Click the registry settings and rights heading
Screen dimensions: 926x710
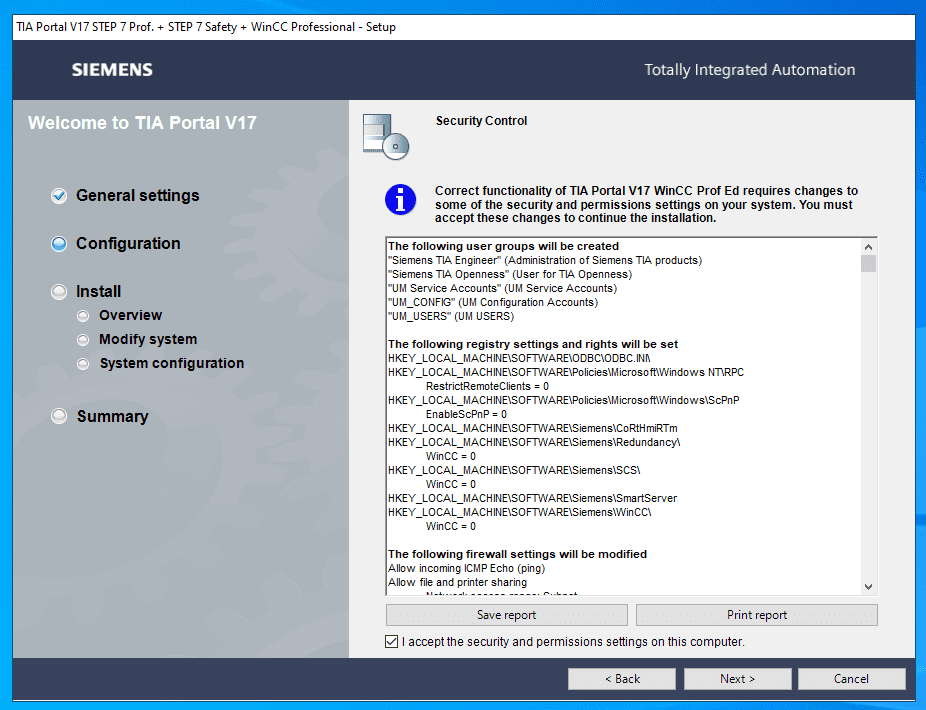533,344
